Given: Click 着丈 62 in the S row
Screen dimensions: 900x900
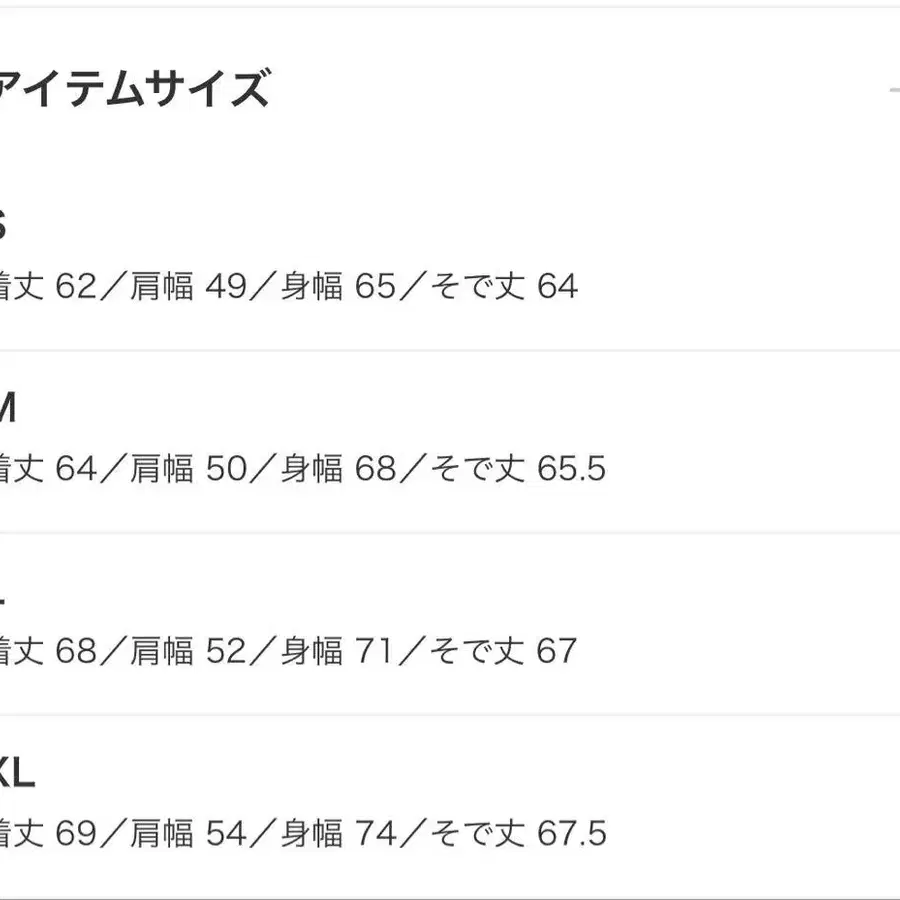Looking at the screenshot, I should 47,287.
